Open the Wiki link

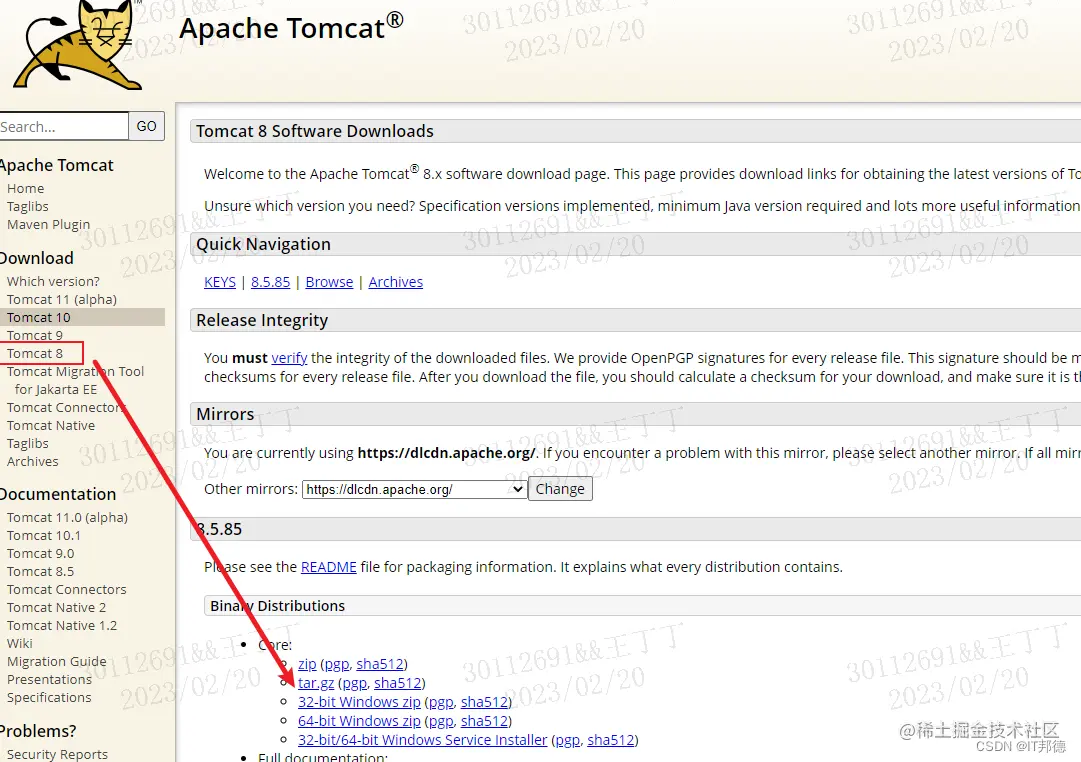pyautogui.click(x=19, y=643)
